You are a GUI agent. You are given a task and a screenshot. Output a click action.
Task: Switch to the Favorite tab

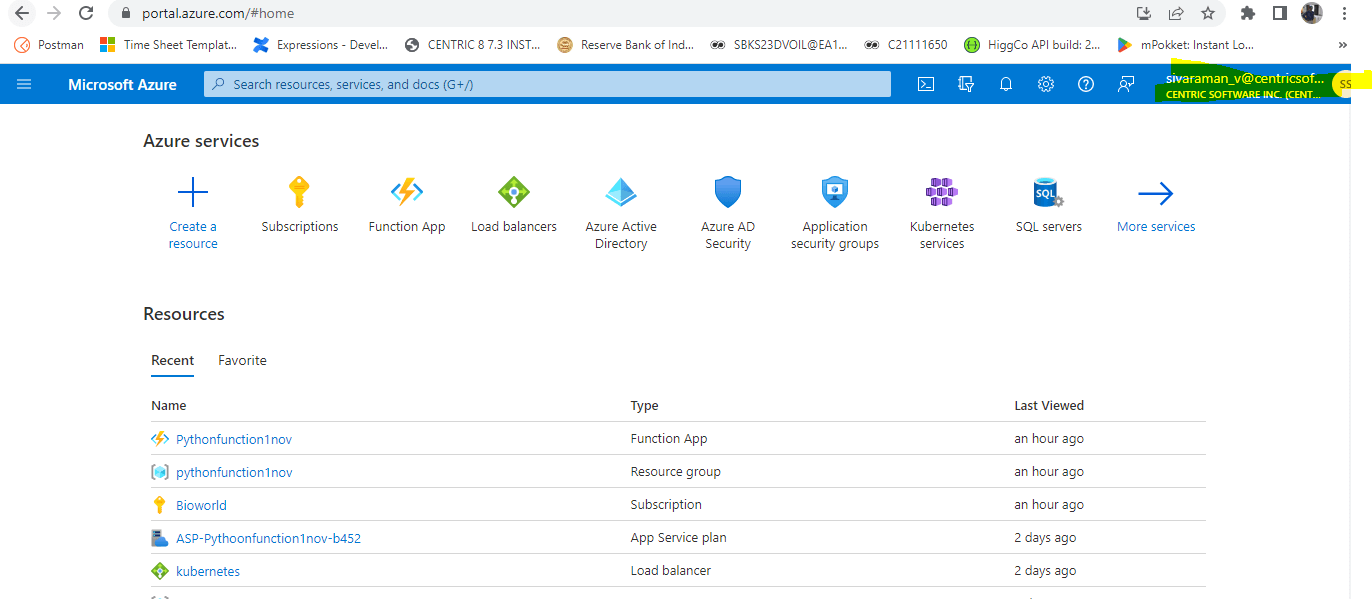point(242,360)
